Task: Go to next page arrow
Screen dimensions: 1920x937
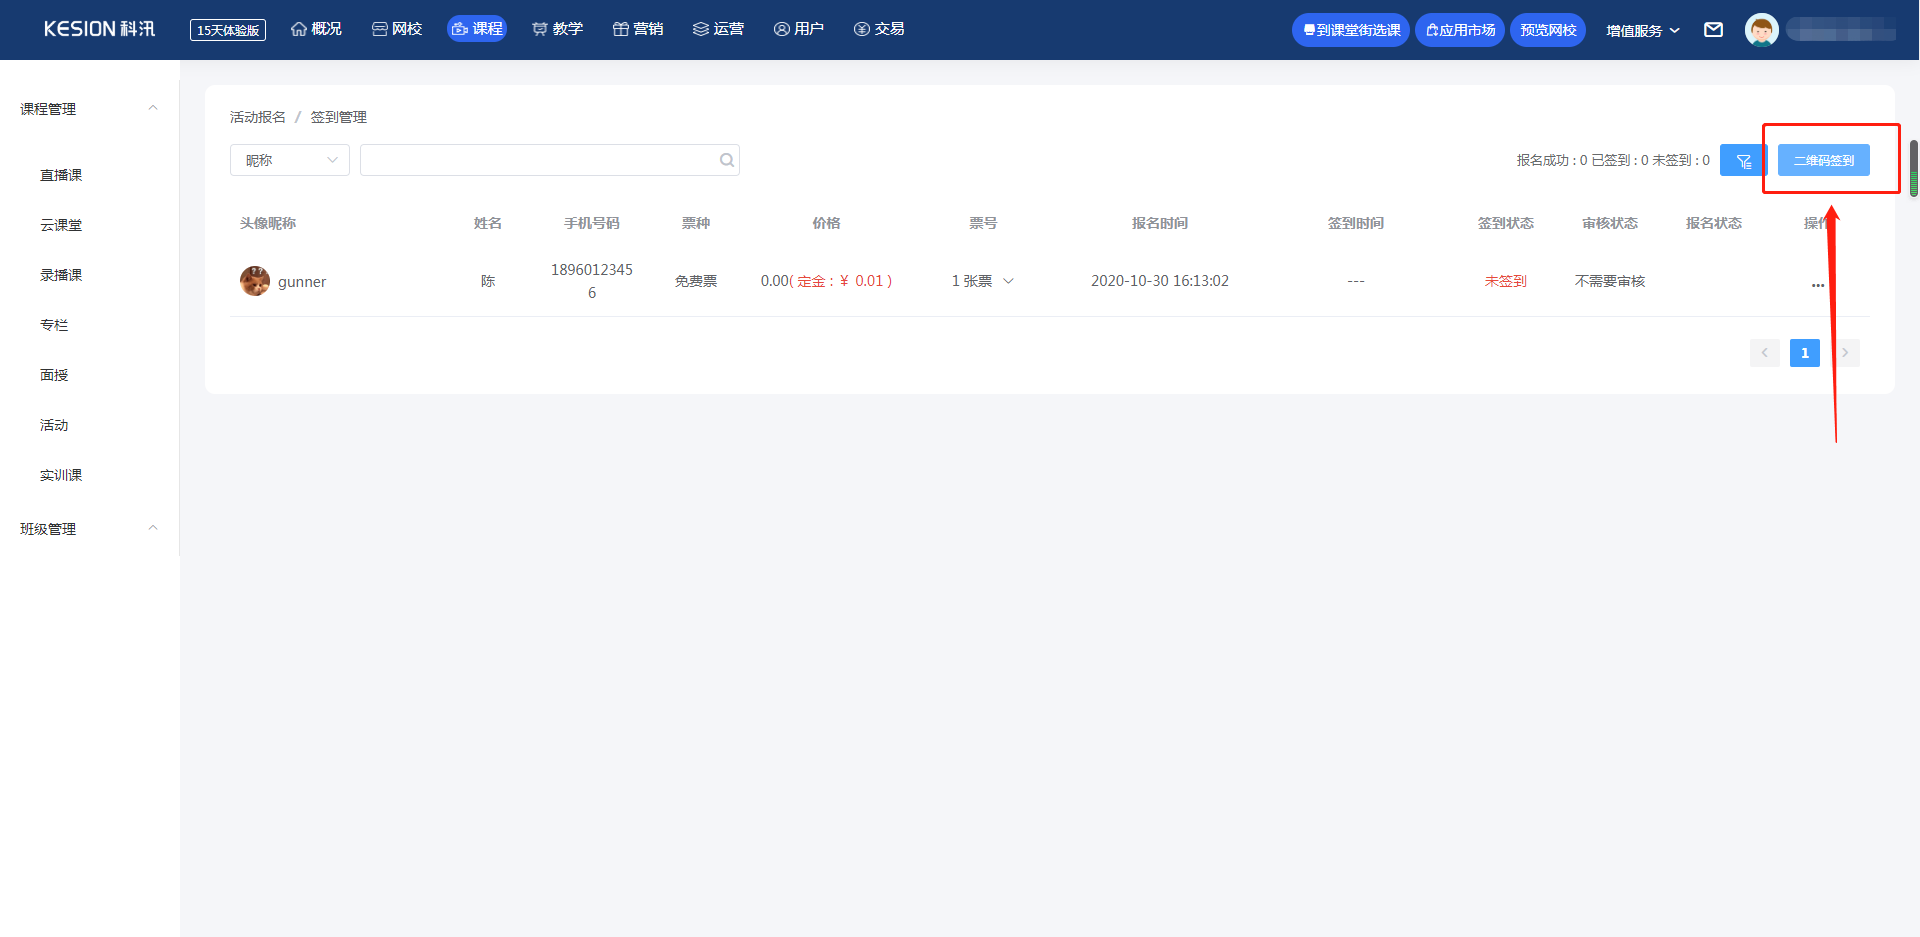Action: pos(1845,353)
